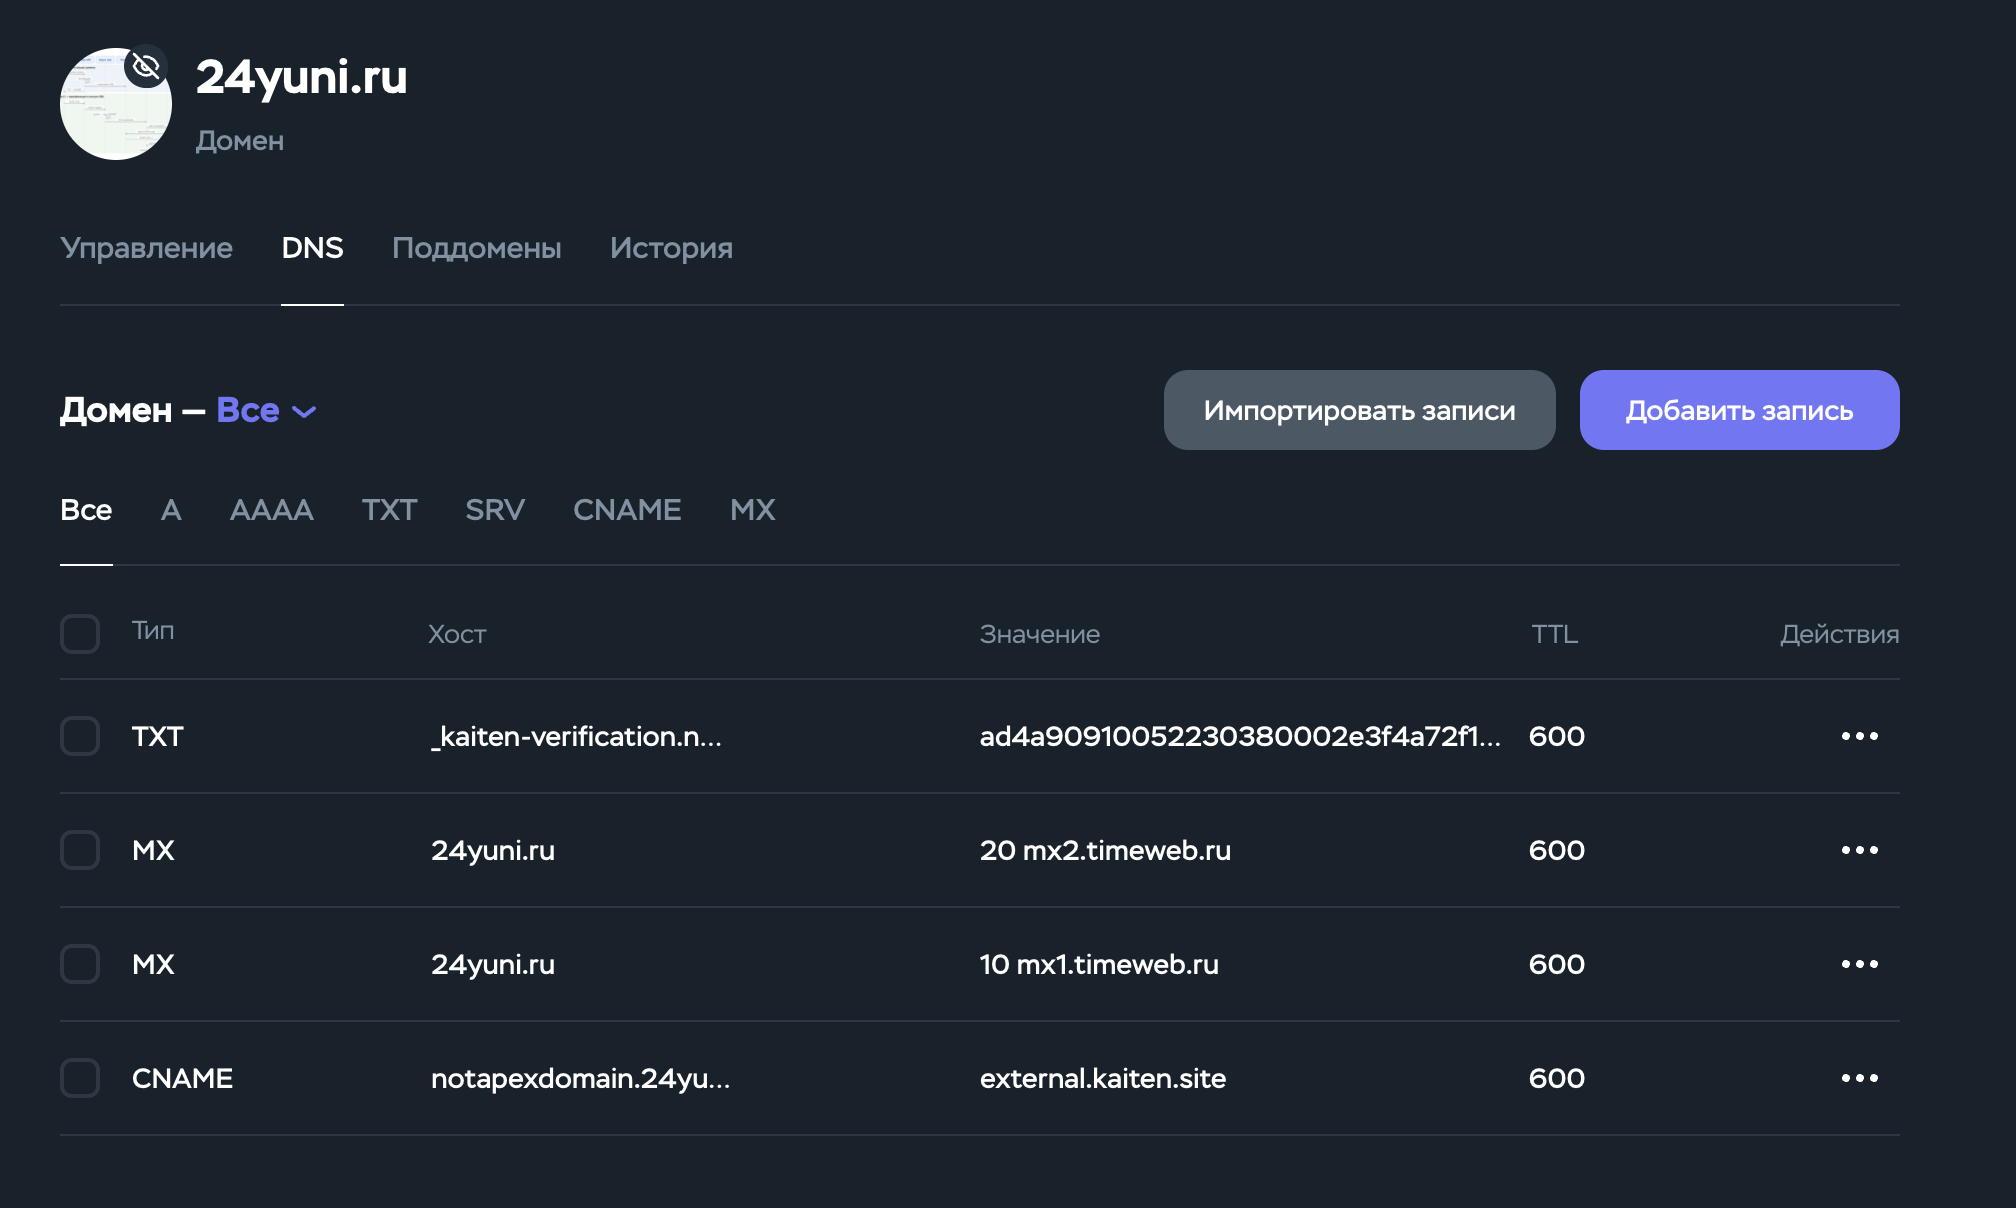Image resolution: width=2016 pixels, height=1208 pixels.
Task: Check the TXT record row checkbox
Action: (x=80, y=736)
